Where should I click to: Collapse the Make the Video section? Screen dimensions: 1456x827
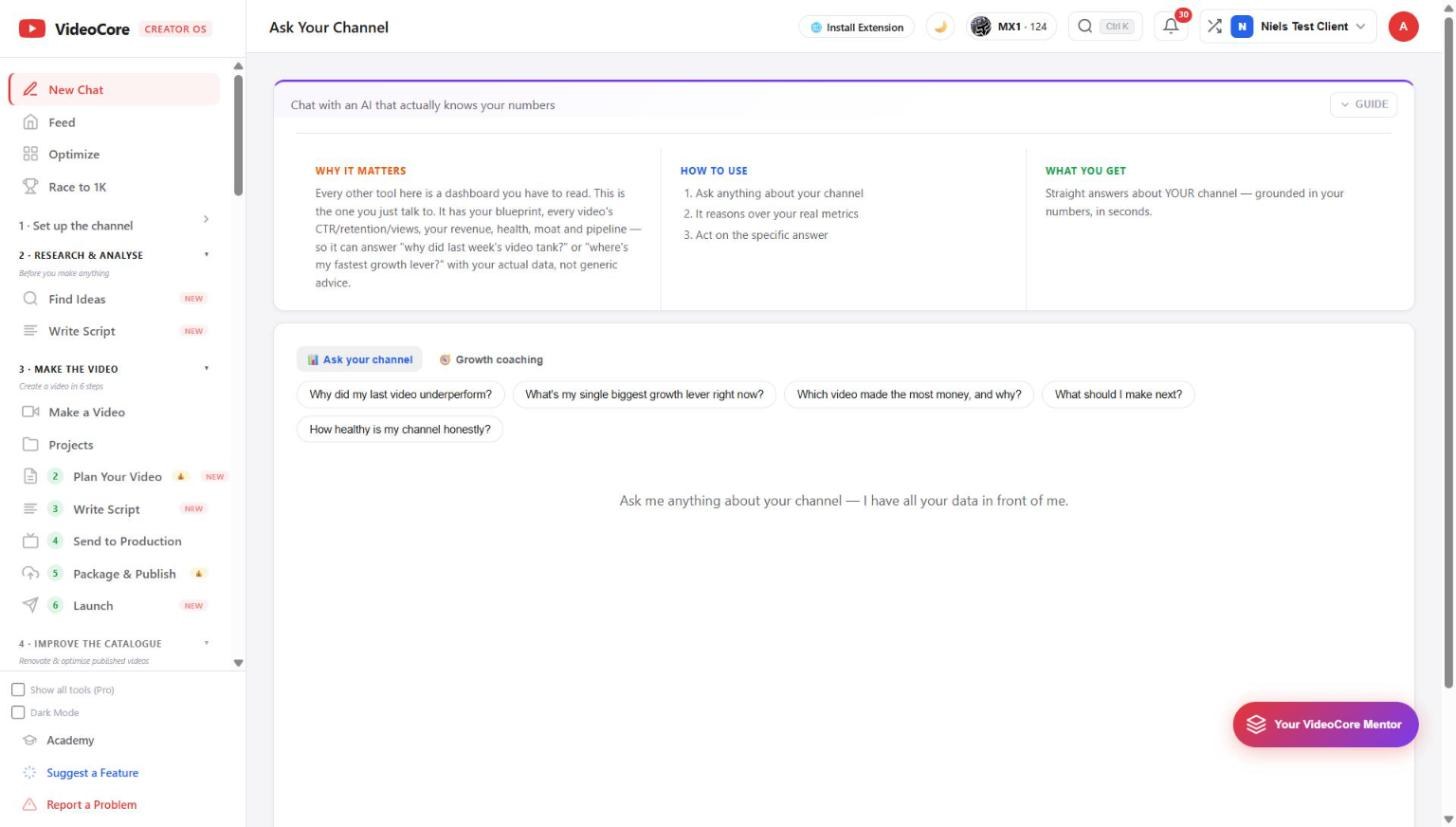(x=207, y=368)
